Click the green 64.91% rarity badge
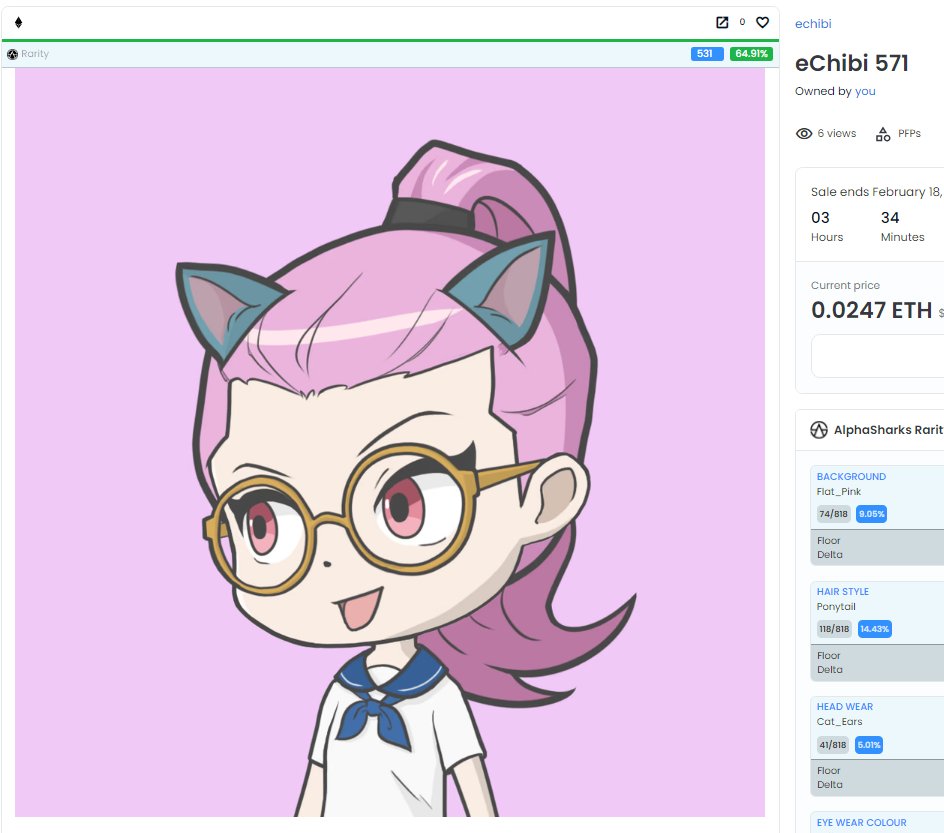This screenshot has height=833, width=944. click(x=751, y=54)
